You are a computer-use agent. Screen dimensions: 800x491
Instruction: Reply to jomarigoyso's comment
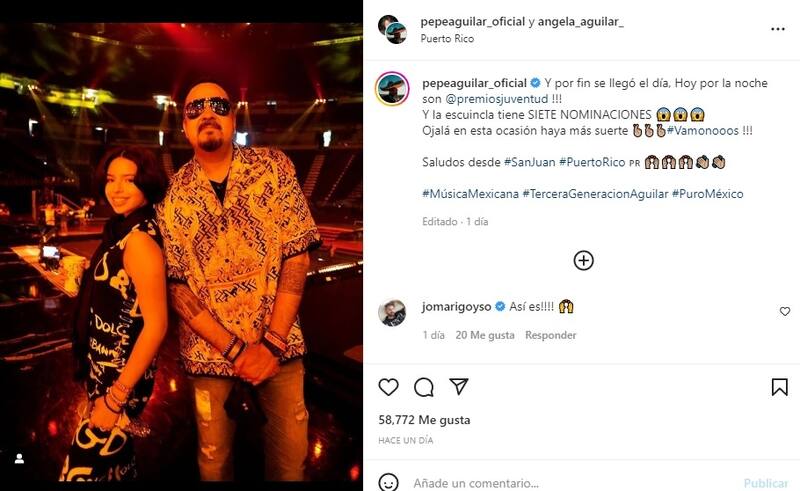551,335
